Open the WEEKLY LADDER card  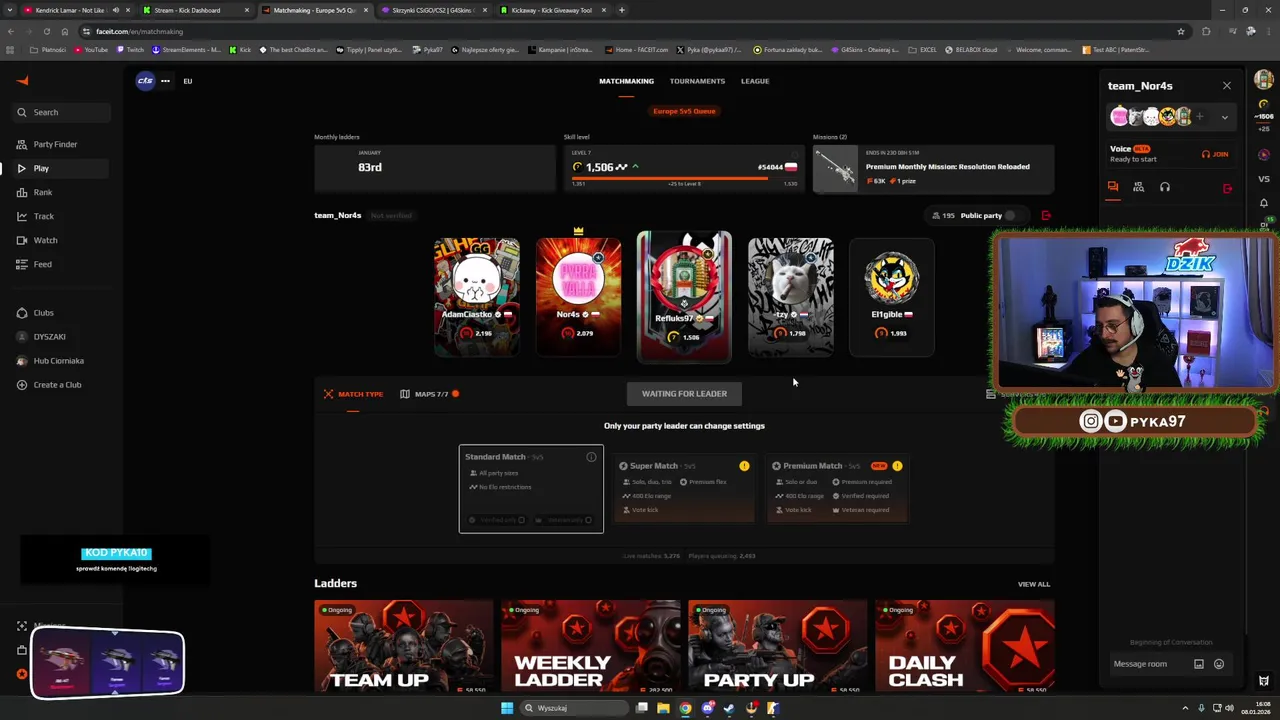click(x=590, y=646)
